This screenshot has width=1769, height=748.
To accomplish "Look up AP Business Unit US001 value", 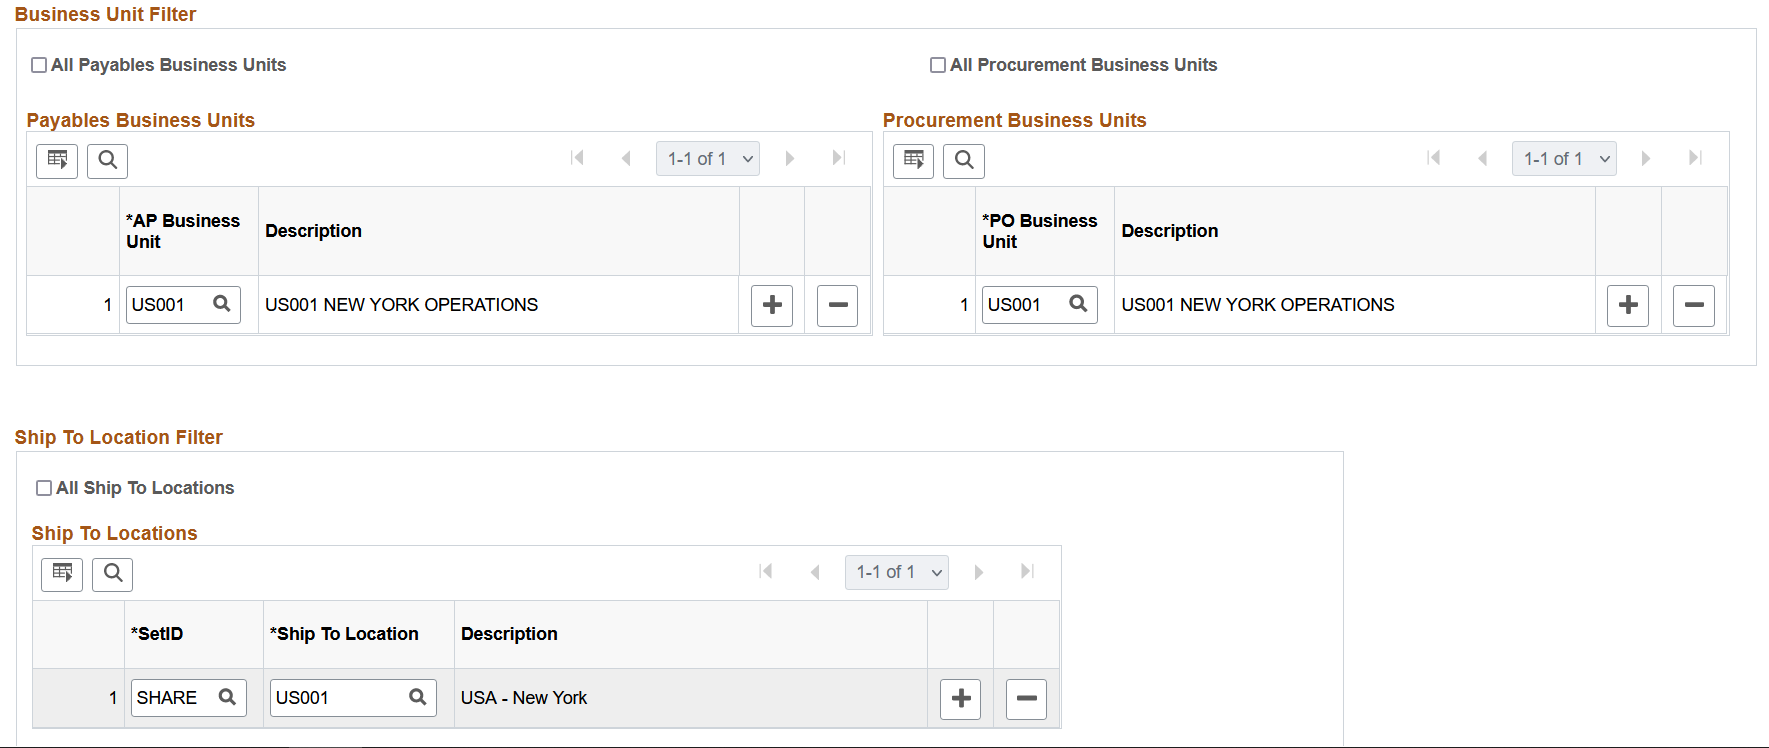I will click(222, 304).
